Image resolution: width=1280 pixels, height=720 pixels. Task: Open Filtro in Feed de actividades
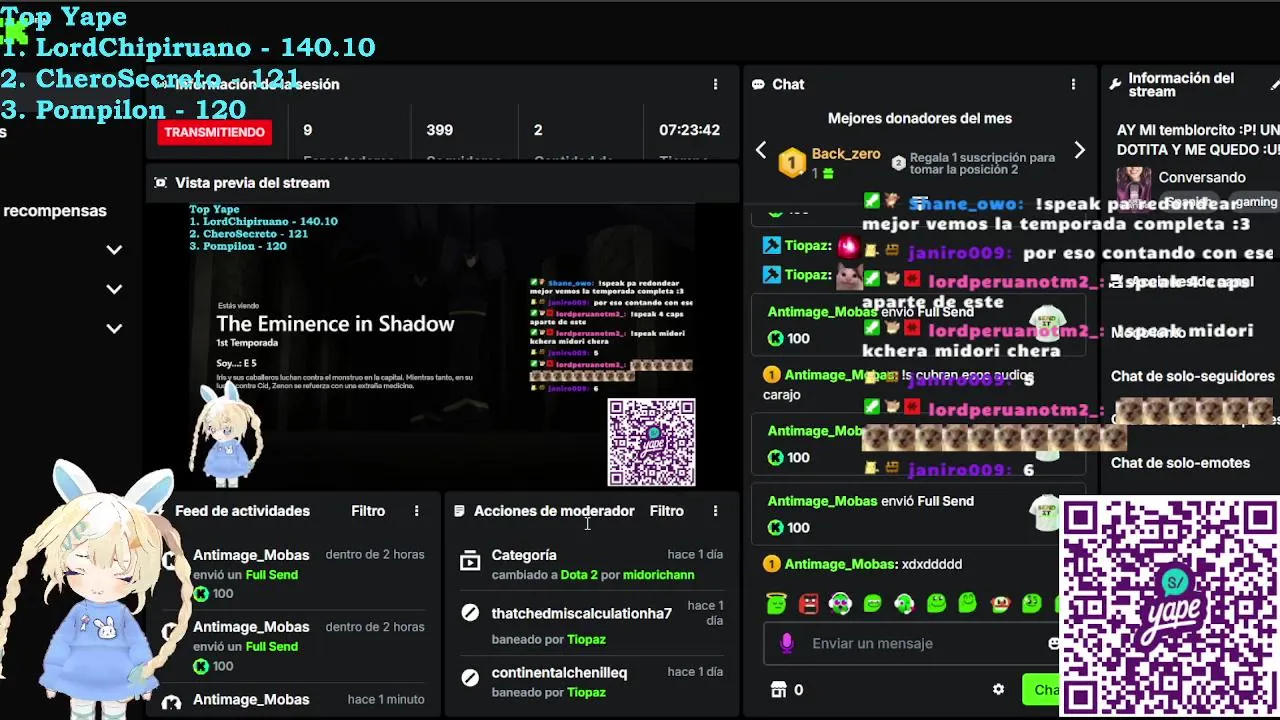368,511
